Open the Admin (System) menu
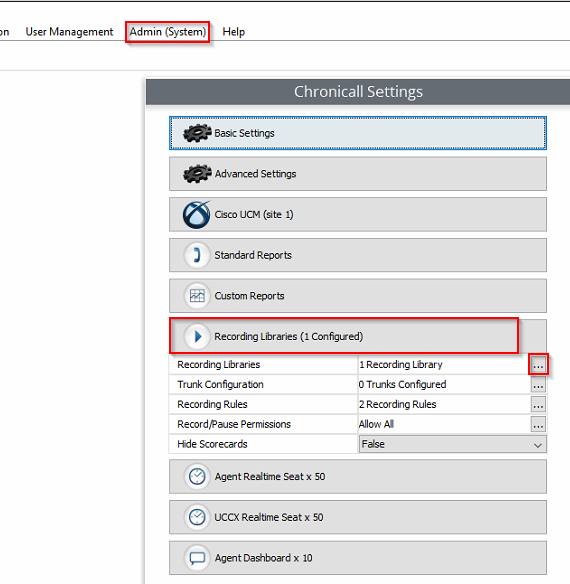This screenshot has height=584, width=570. point(168,32)
